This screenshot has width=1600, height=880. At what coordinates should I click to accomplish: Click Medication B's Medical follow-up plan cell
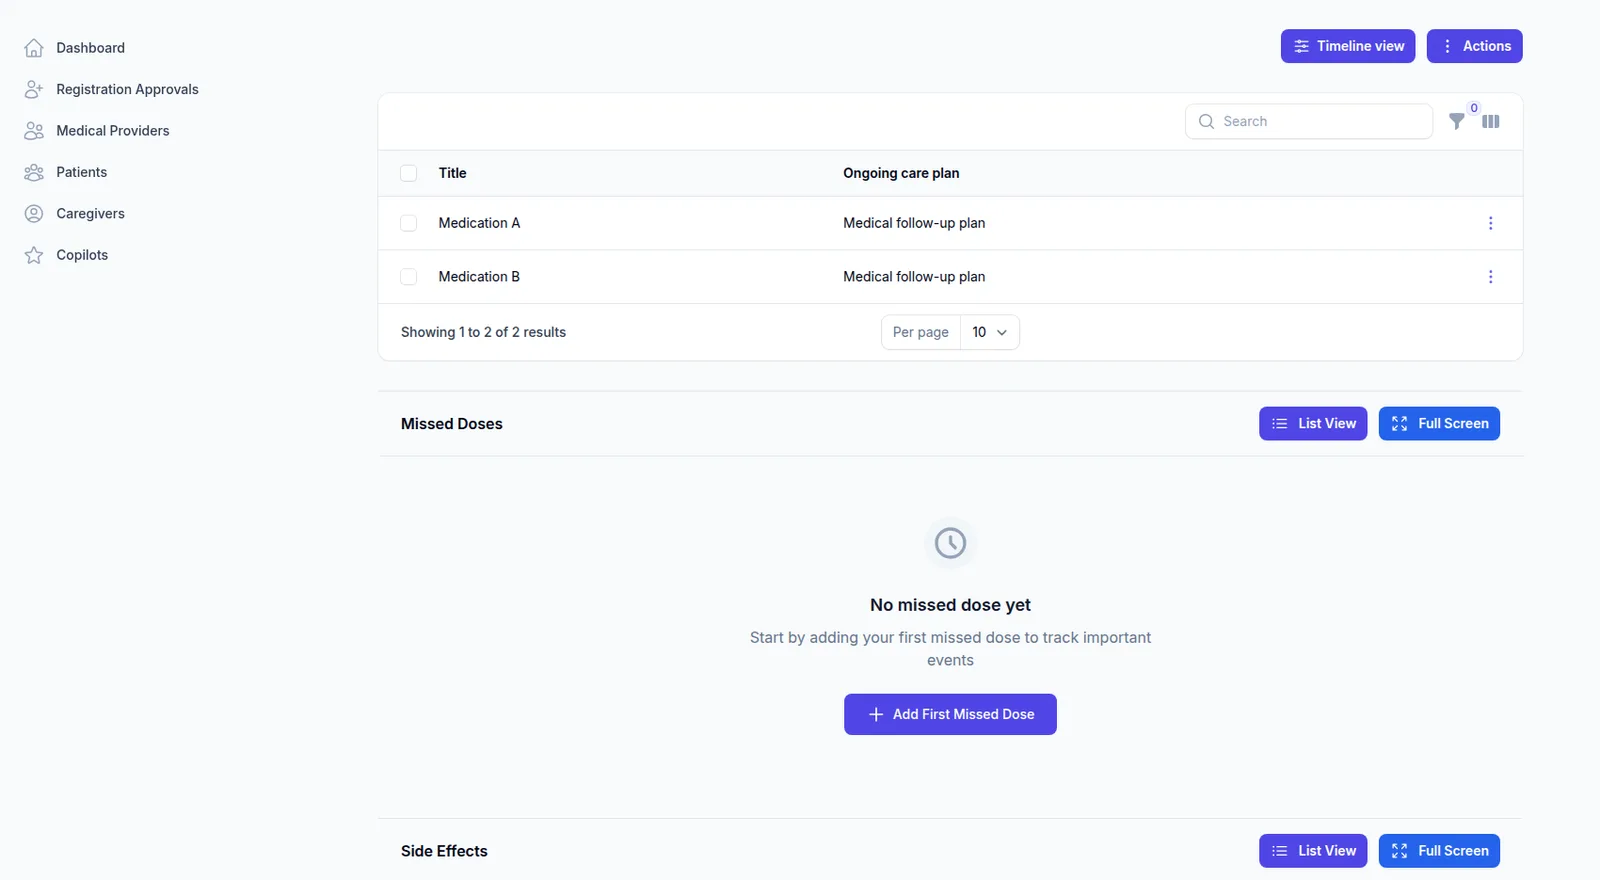pyautogui.click(x=914, y=277)
